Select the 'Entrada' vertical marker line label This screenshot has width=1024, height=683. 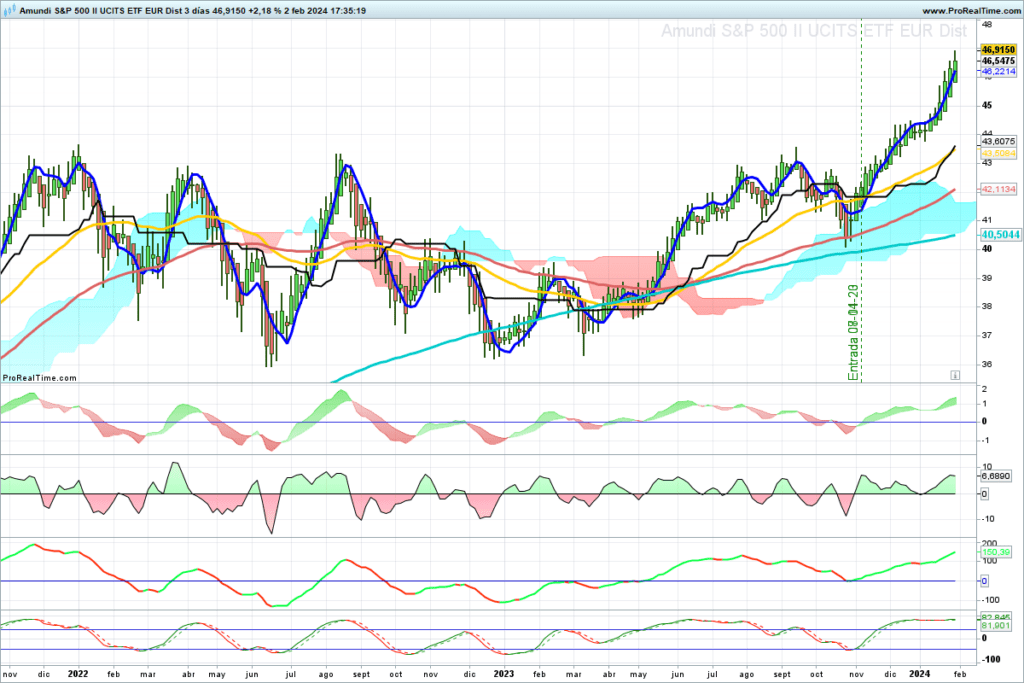[x=853, y=332]
